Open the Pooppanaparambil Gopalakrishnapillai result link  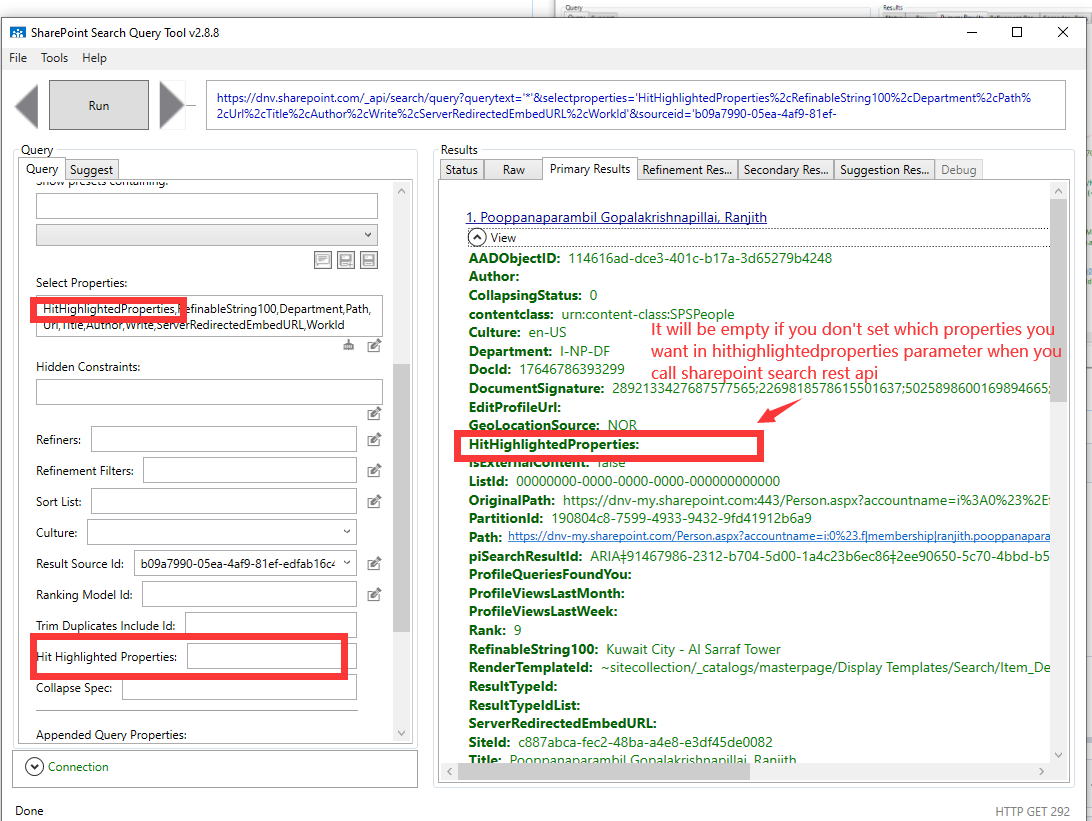613,217
